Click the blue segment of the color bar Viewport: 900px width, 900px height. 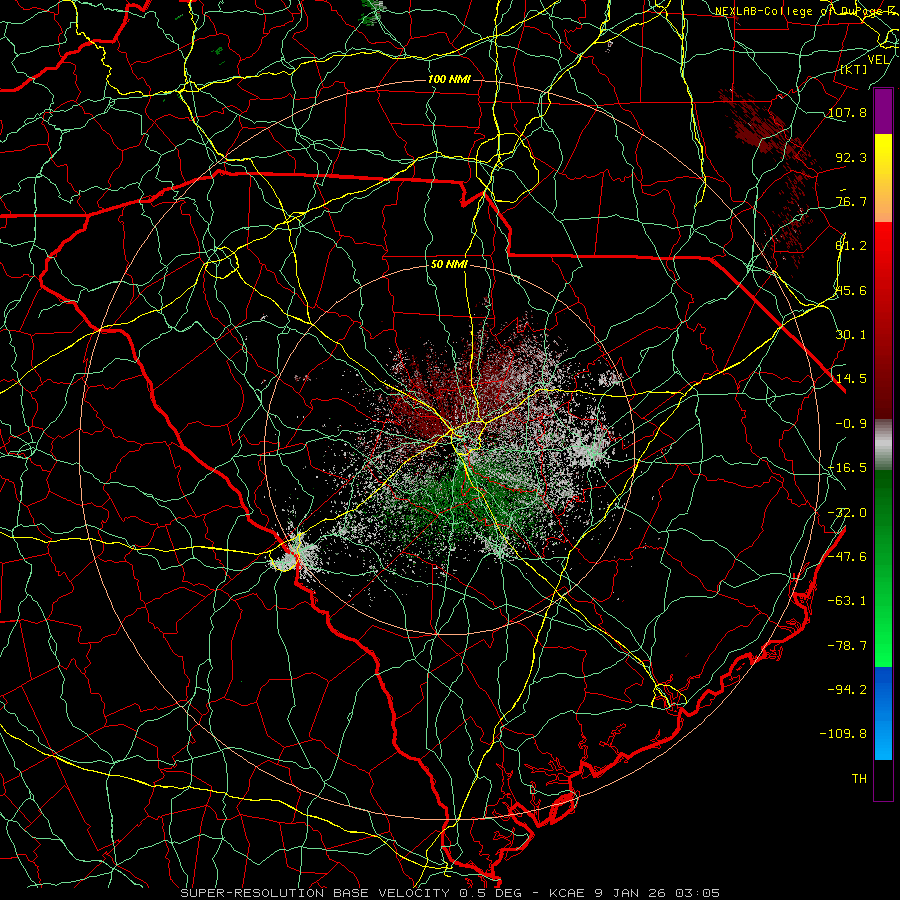click(x=883, y=713)
